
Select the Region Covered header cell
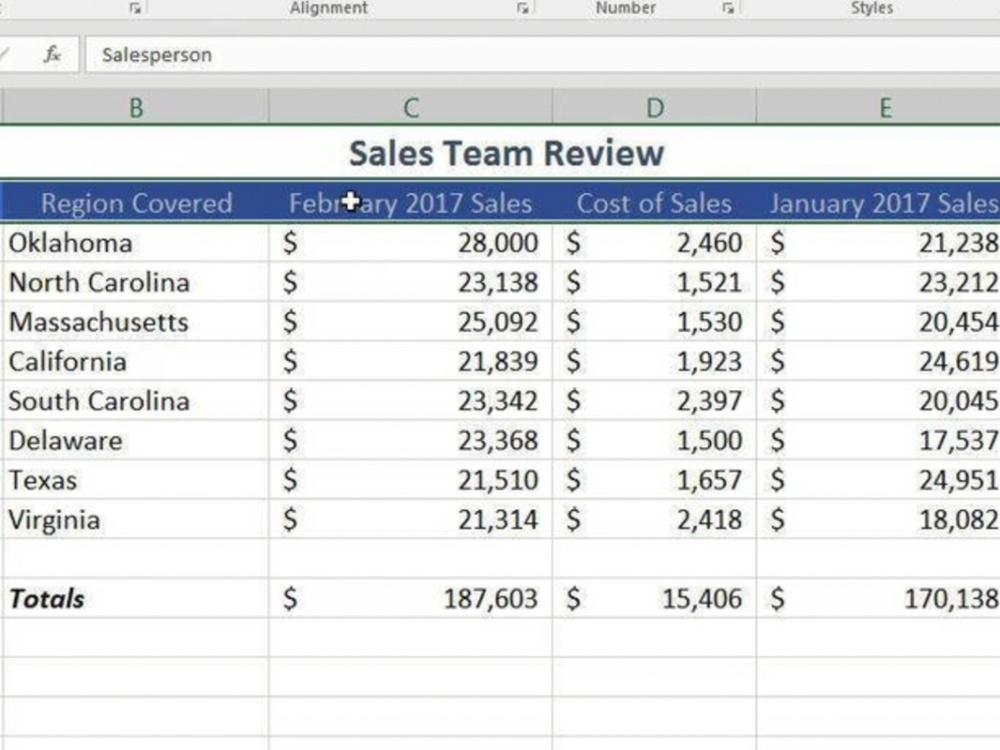pos(136,203)
